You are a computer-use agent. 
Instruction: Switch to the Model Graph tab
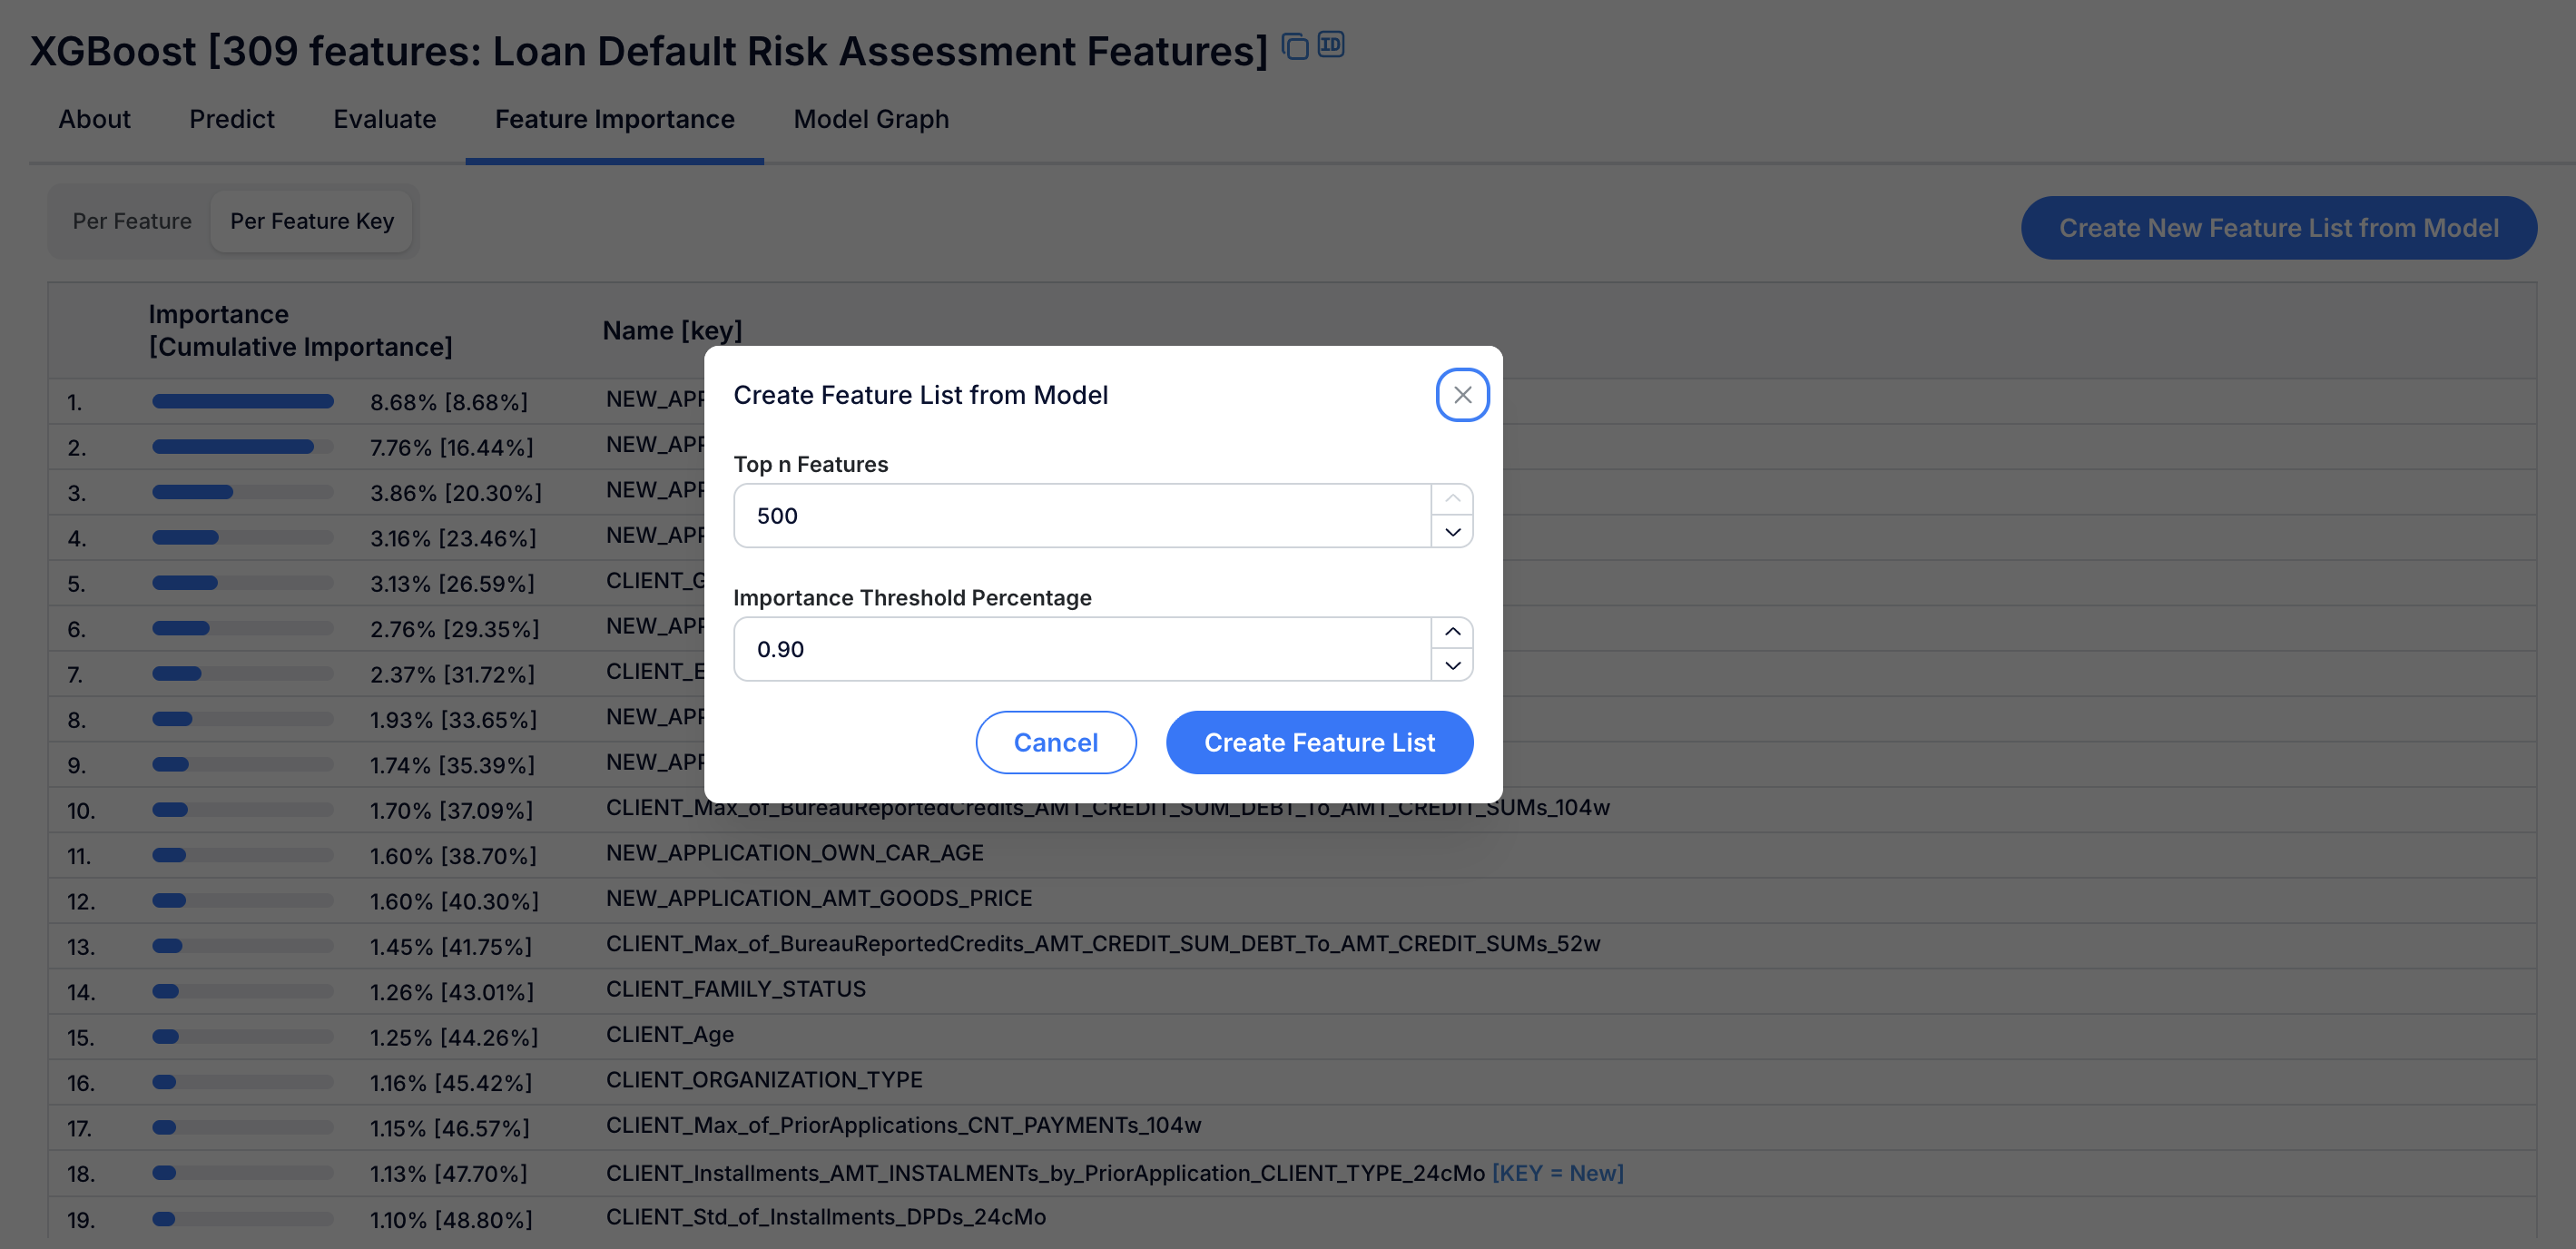[x=870, y=119]
